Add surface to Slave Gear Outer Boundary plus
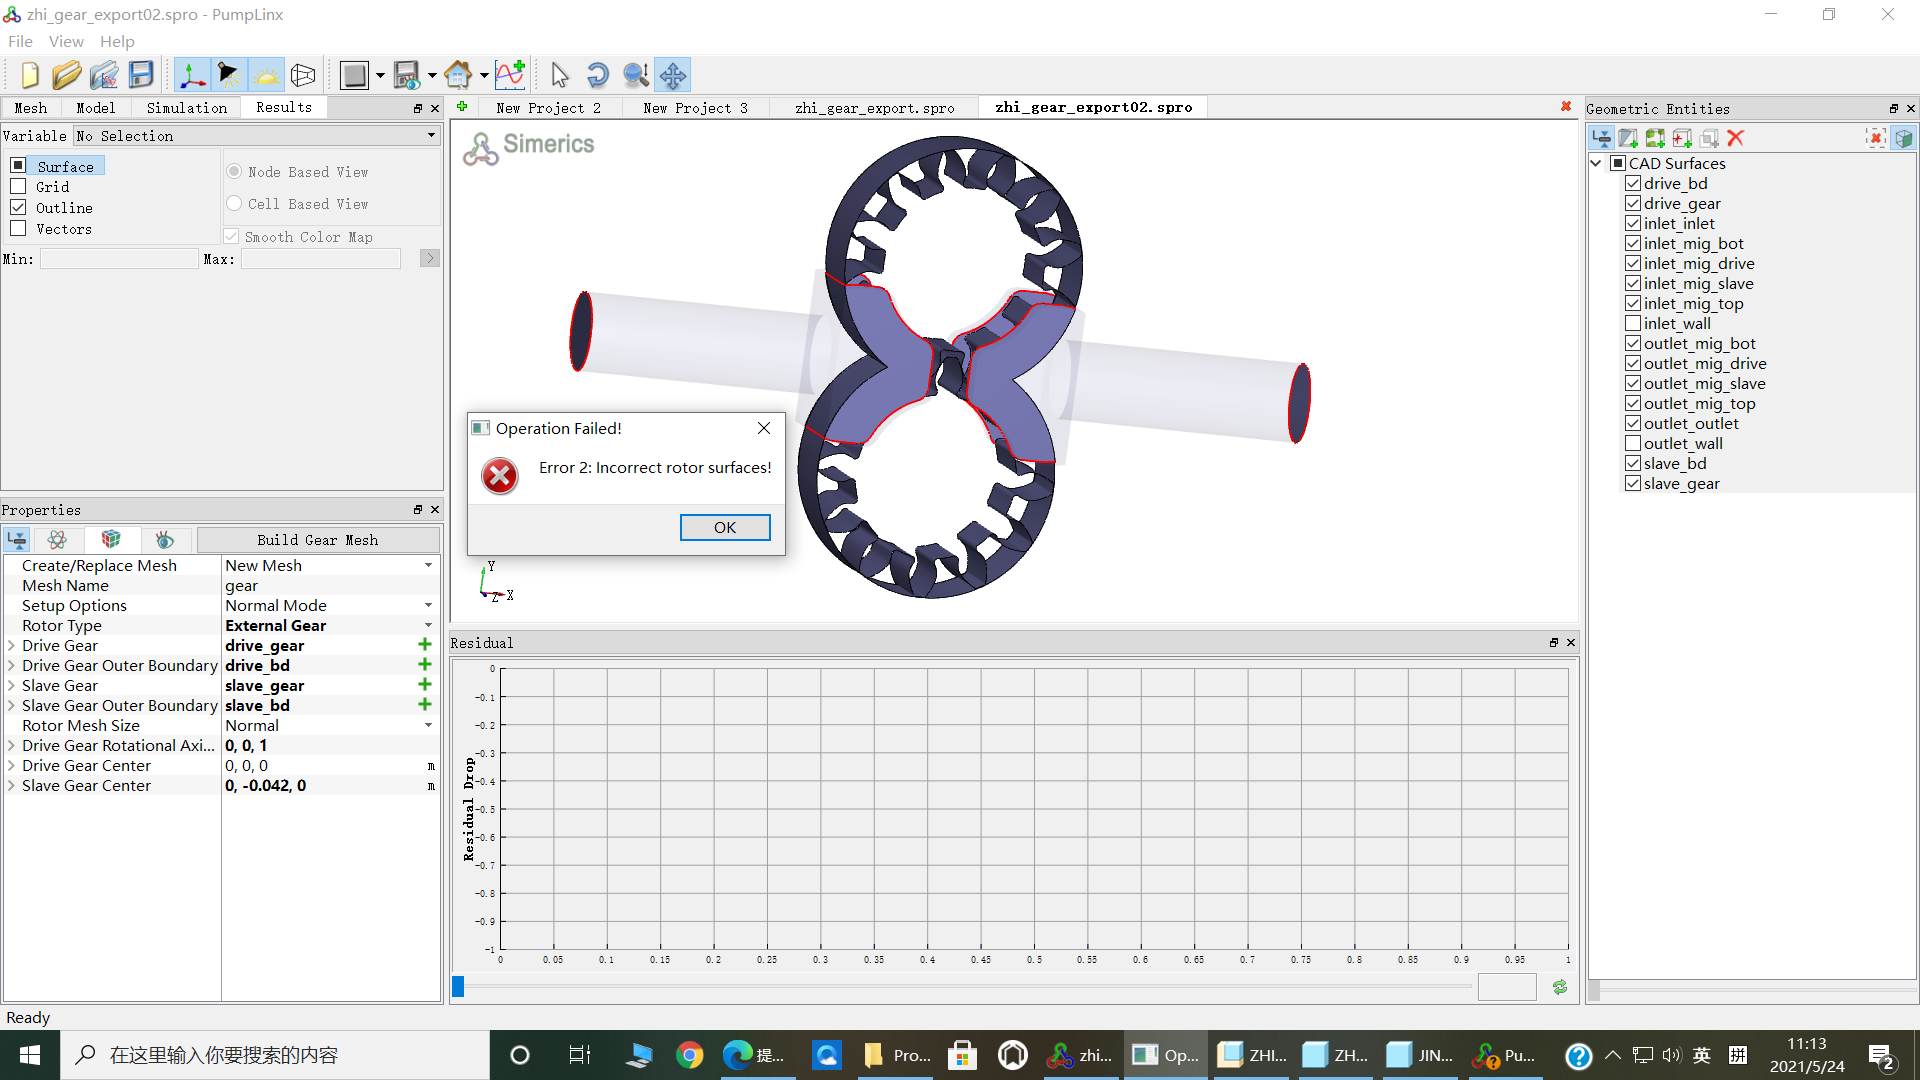 [425, 705]
